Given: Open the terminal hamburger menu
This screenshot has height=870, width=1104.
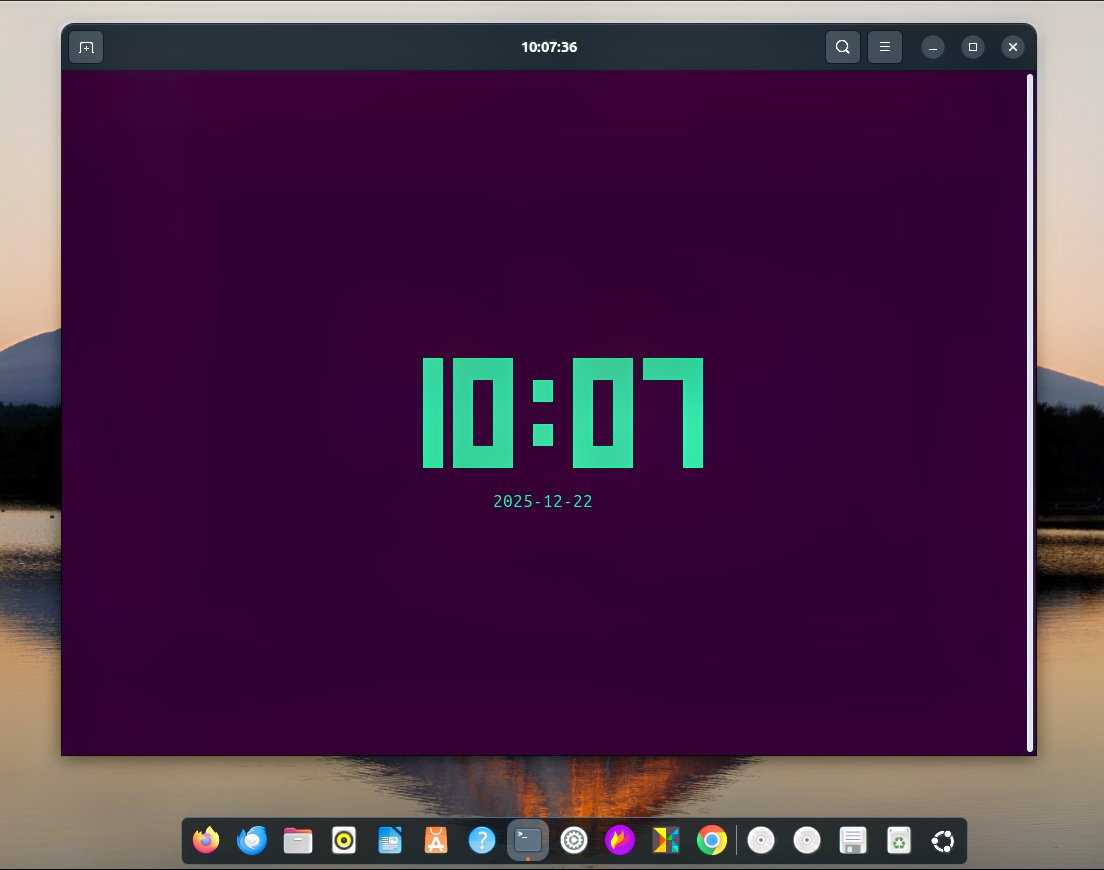Looking at the screenshot, I should click(x=884, y=47).
